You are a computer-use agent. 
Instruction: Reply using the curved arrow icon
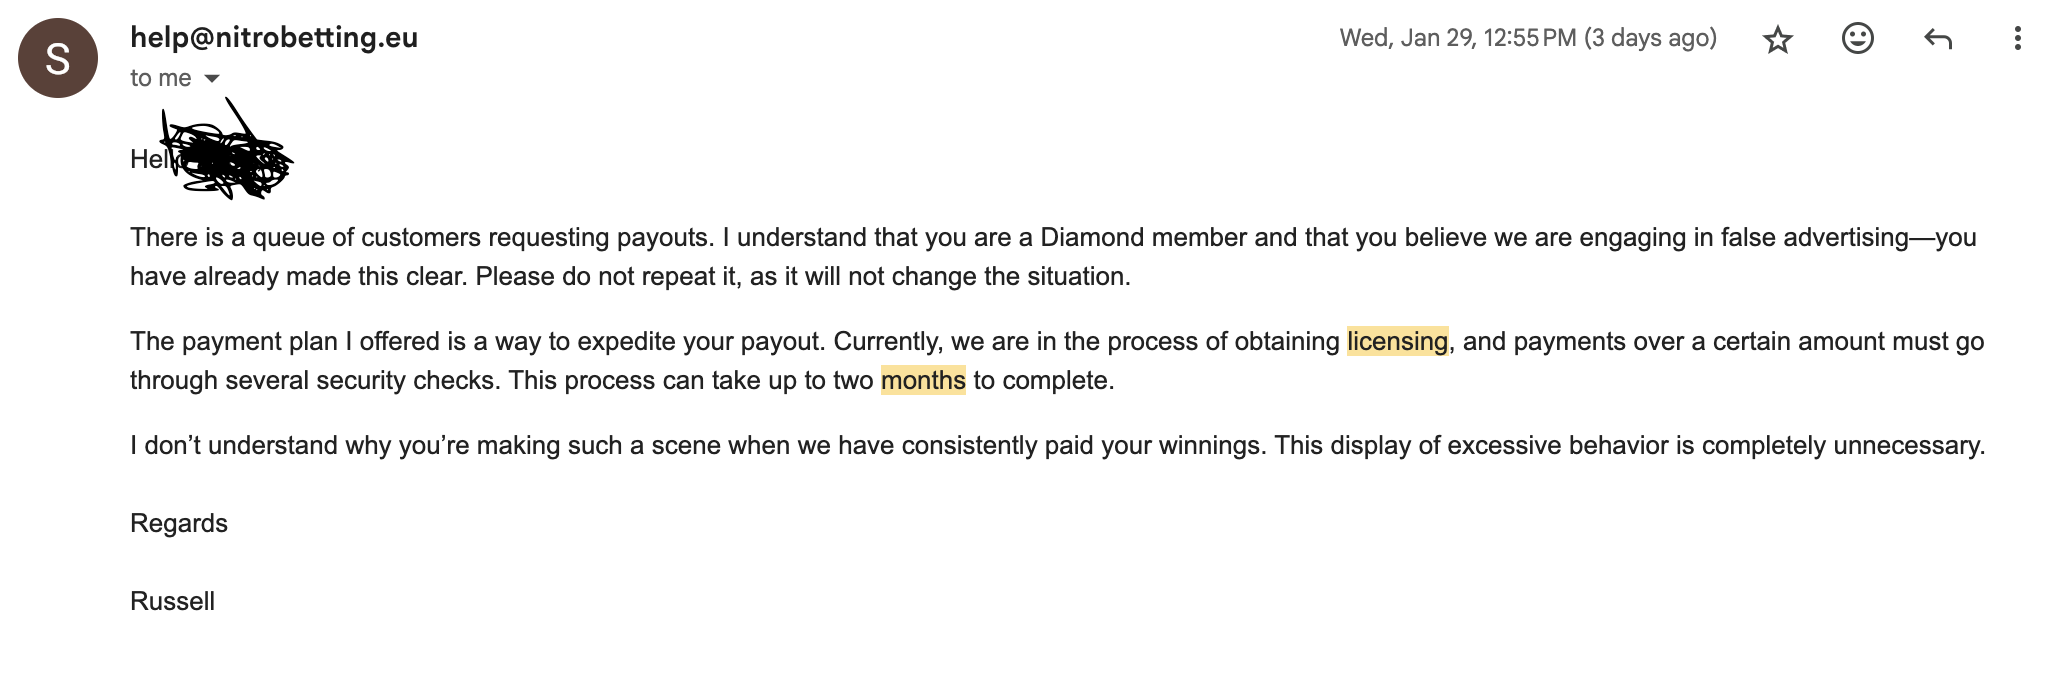click(1937, 39)
